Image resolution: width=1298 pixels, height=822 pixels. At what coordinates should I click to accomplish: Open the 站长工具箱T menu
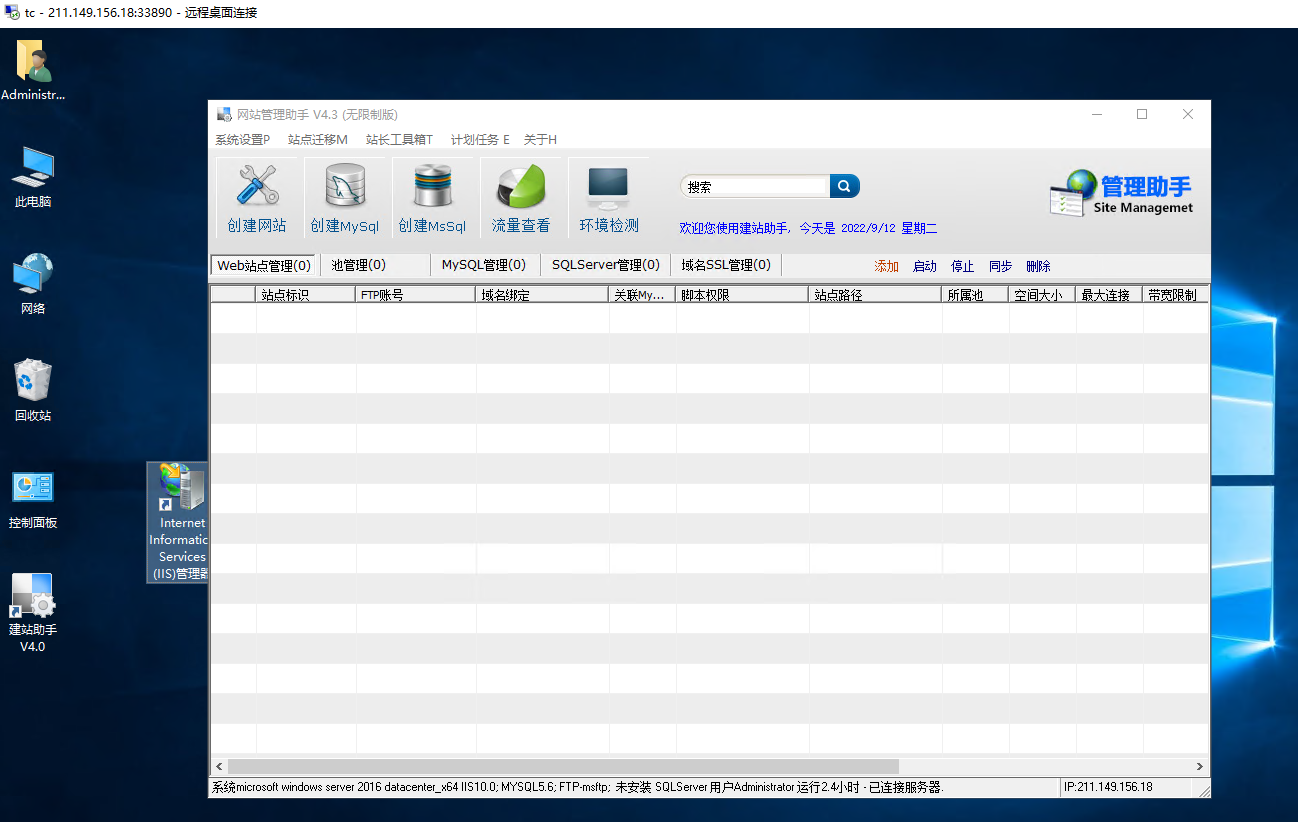399,140
